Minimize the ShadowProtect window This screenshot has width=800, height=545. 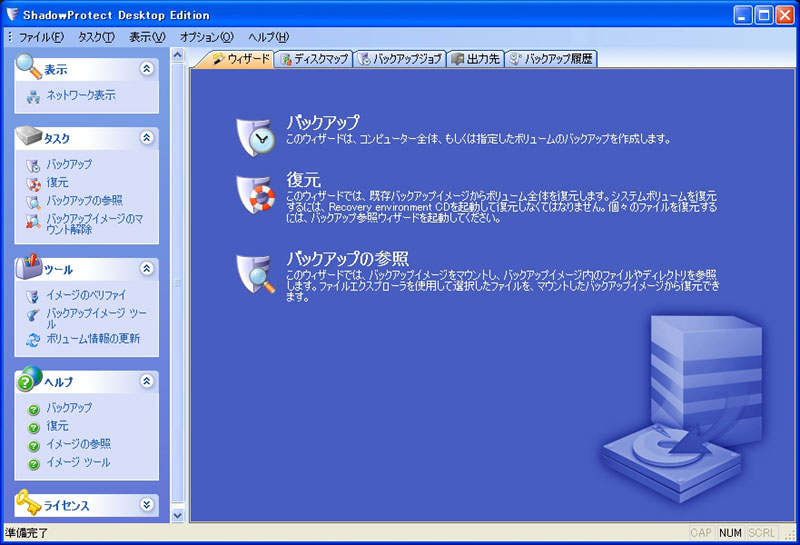743,15
